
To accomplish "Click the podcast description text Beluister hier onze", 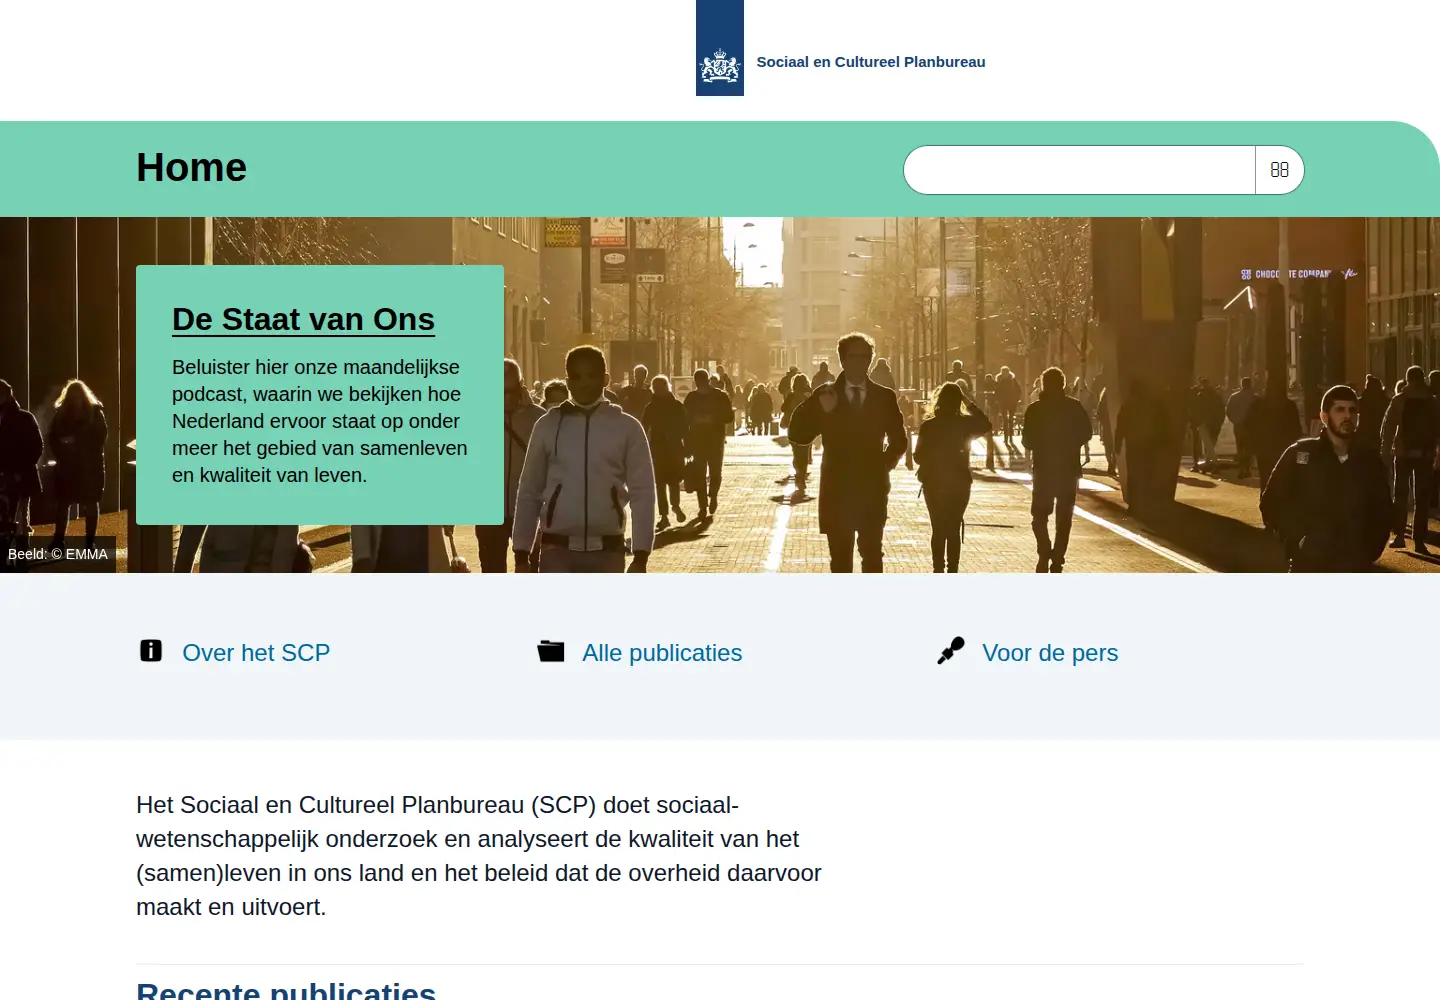I will pyautogui.click(x=320, y=421).
